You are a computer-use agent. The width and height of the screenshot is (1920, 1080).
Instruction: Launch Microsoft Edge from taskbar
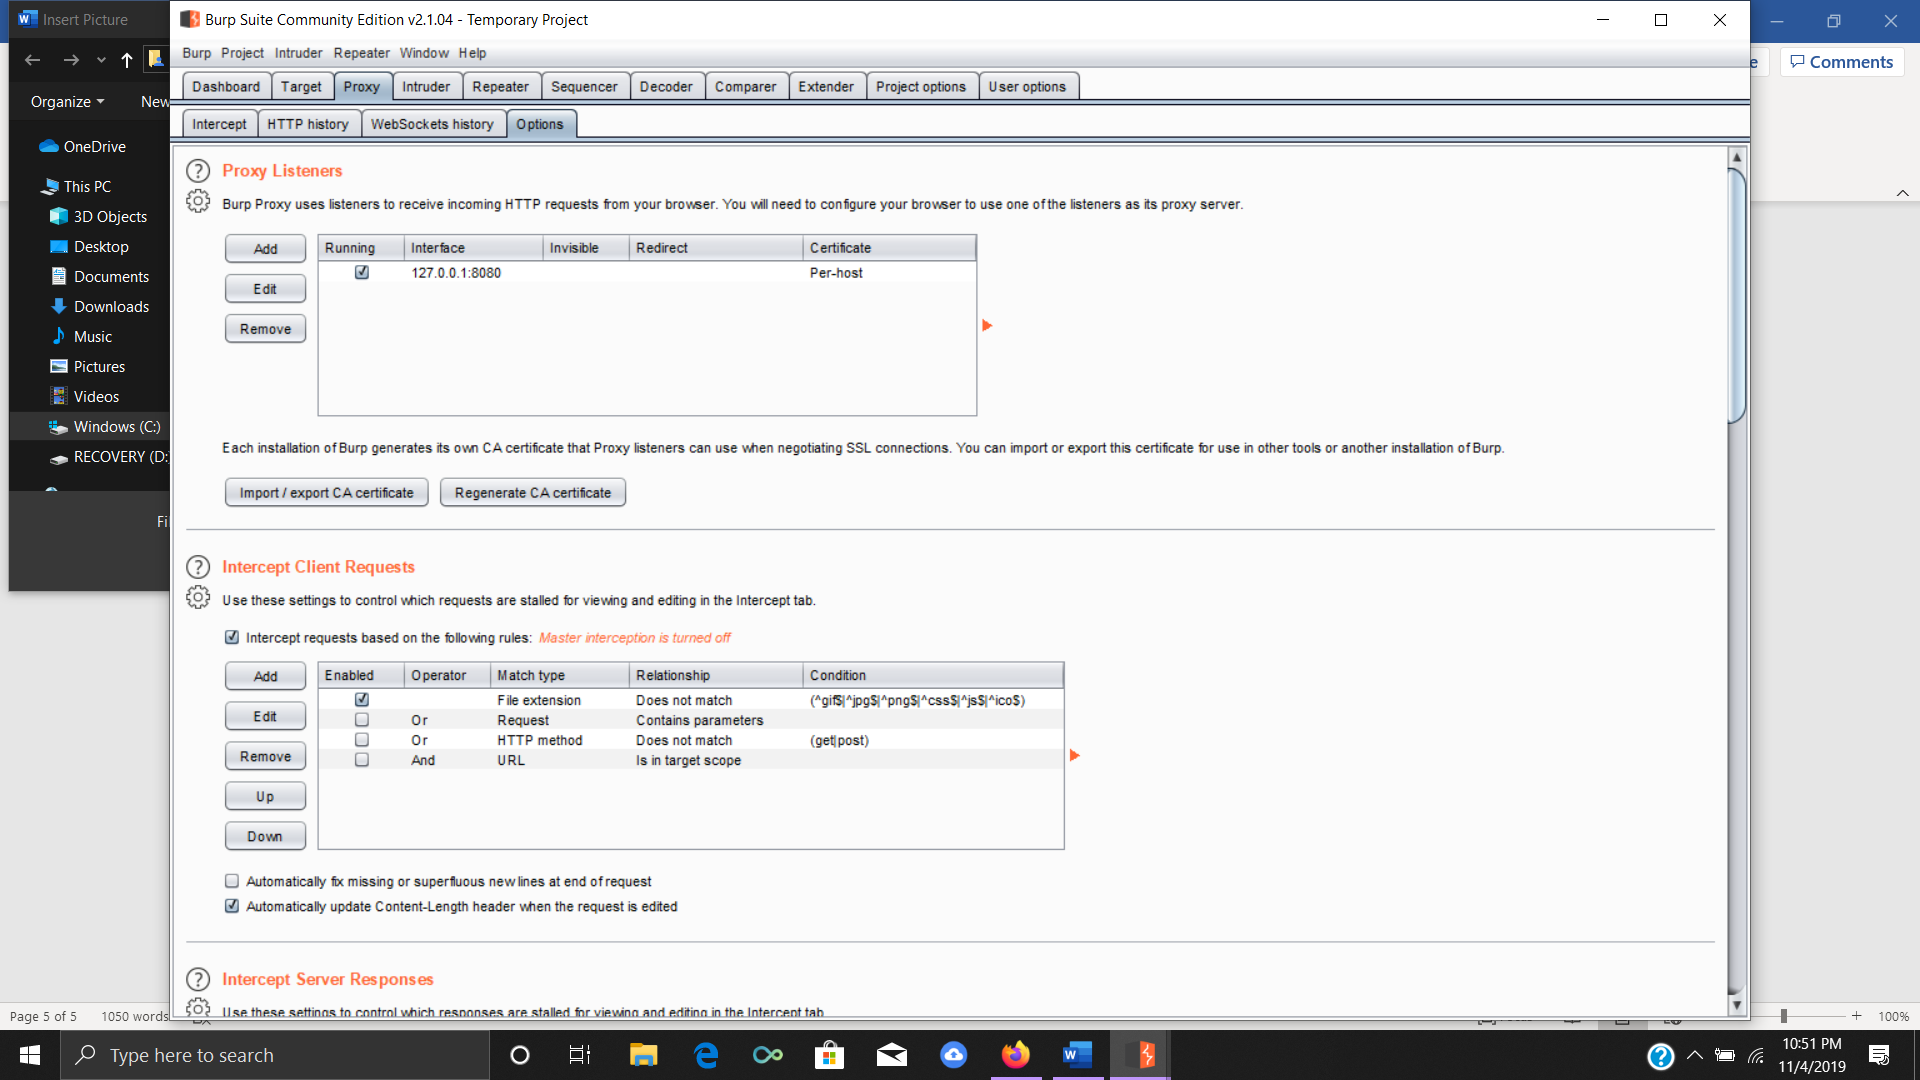[706, 1055]
